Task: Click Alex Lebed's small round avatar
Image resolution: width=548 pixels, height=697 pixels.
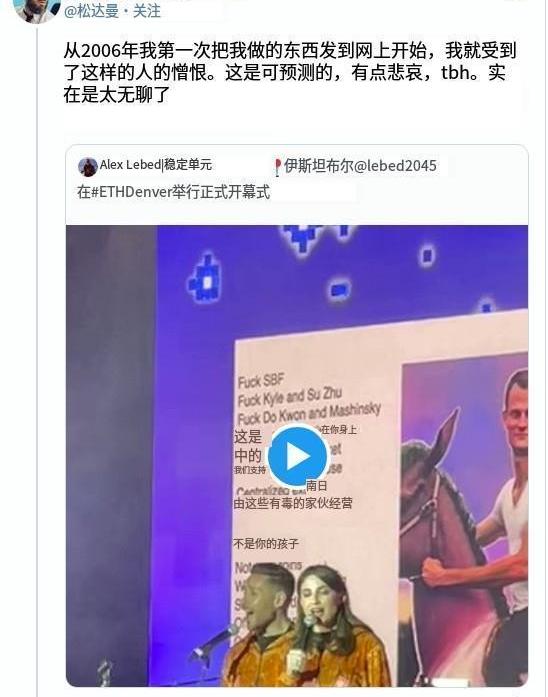Action: click(88, 167)
